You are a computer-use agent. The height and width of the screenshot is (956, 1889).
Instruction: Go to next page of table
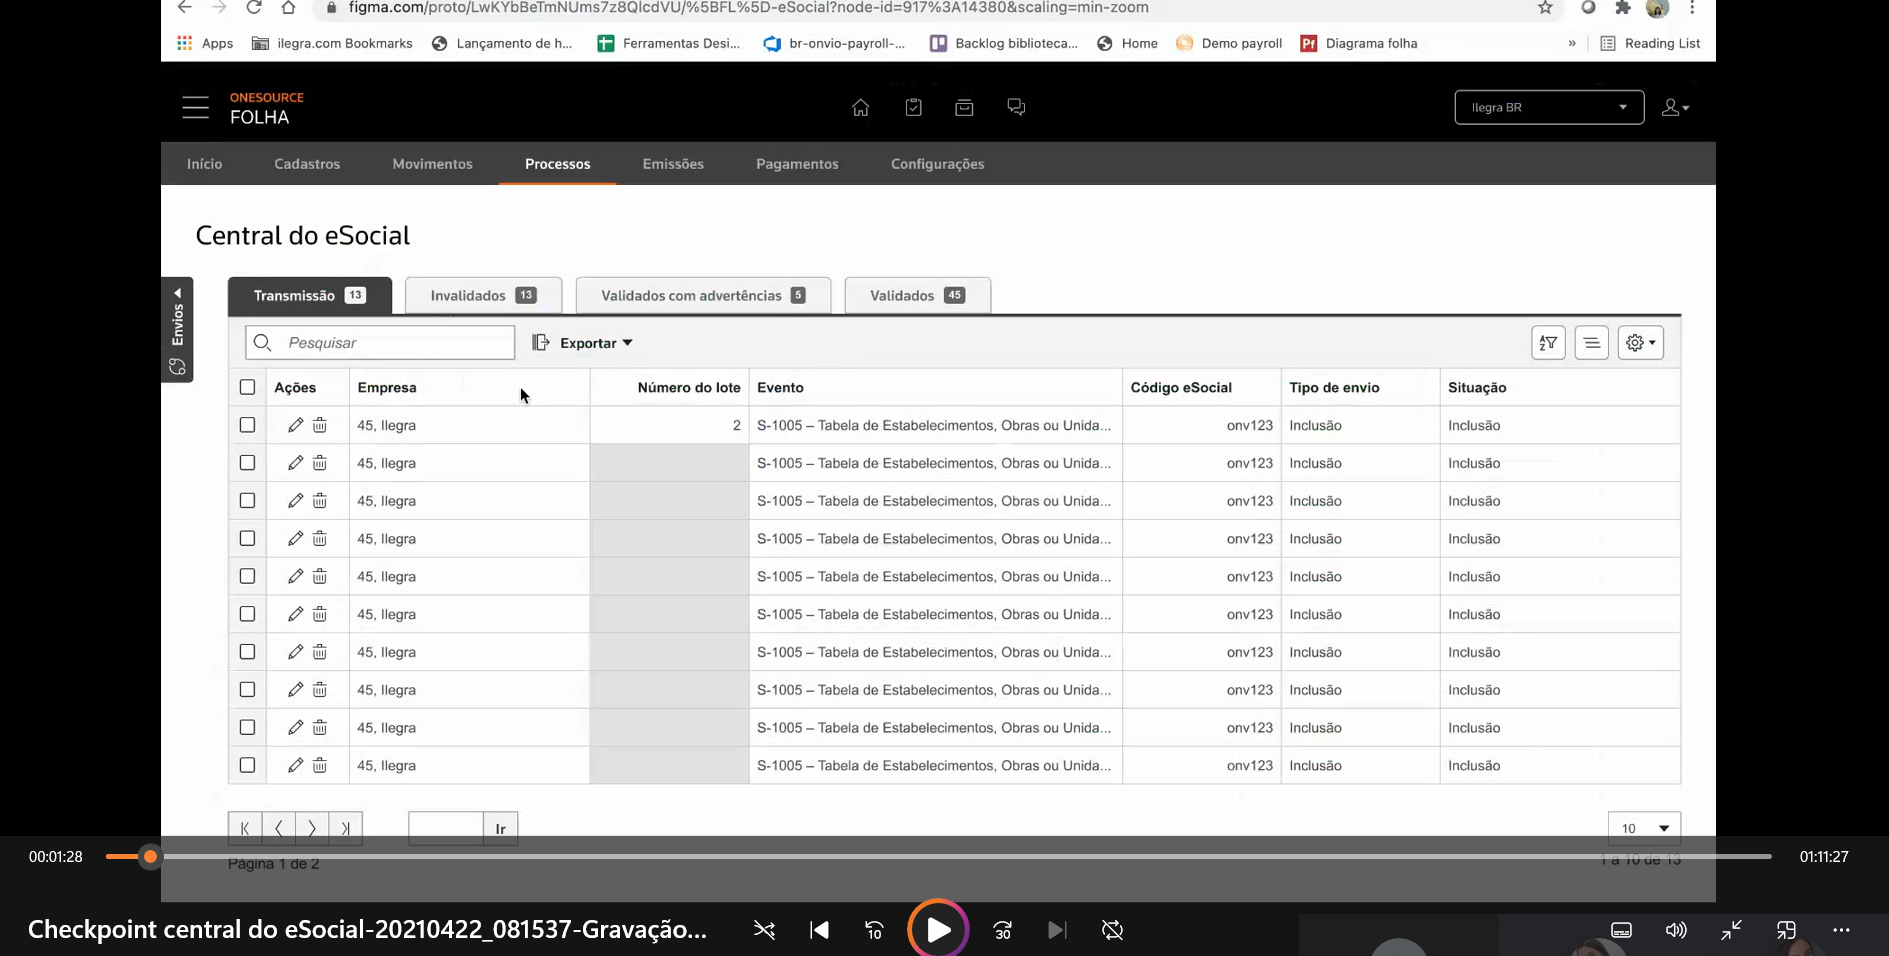[312, 828]
